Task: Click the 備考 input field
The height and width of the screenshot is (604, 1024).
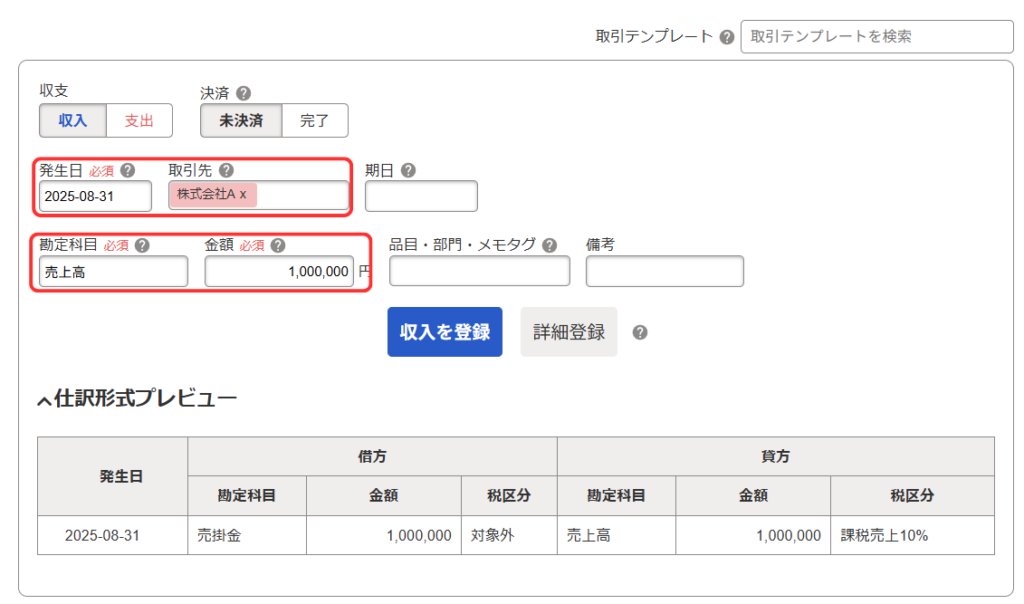Action: (664, 272)
